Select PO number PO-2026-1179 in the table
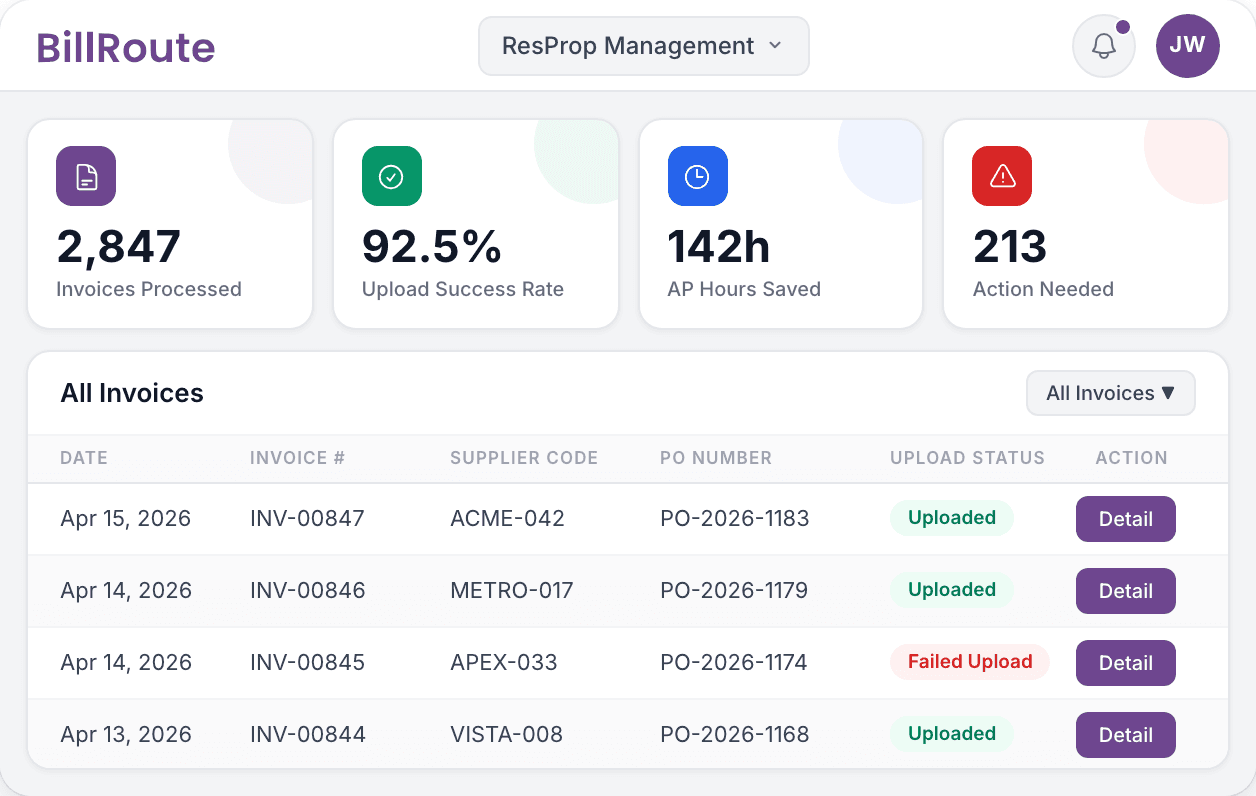Screen dimensions: 1256x796 click(x=734, y=590)
